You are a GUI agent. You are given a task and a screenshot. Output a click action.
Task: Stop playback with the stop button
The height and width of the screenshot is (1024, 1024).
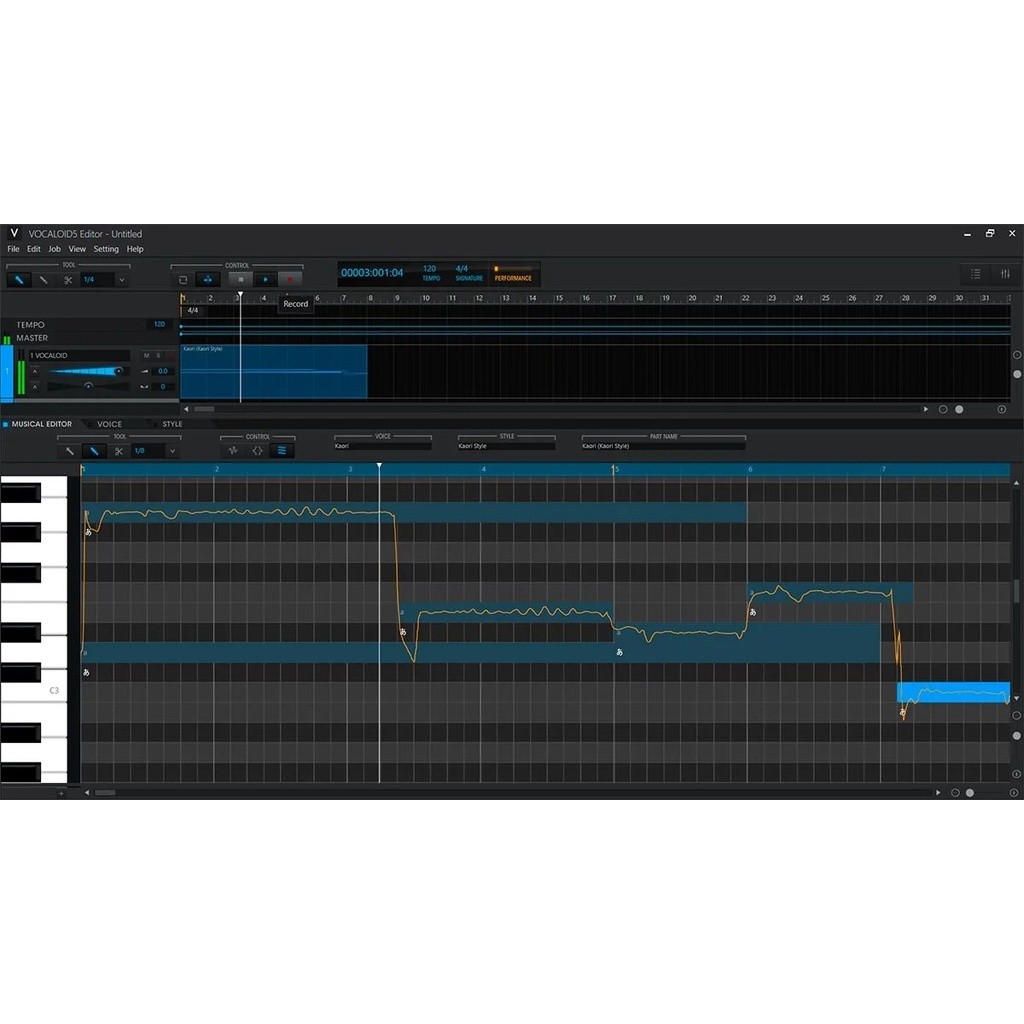point(240,280)
